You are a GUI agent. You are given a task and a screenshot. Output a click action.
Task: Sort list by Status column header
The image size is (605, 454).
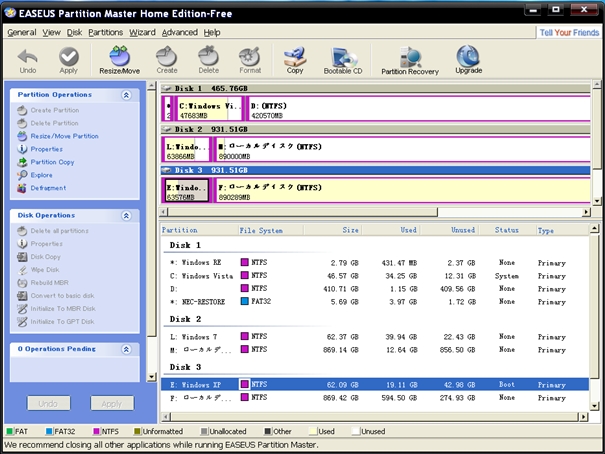(x=507, y=230)
